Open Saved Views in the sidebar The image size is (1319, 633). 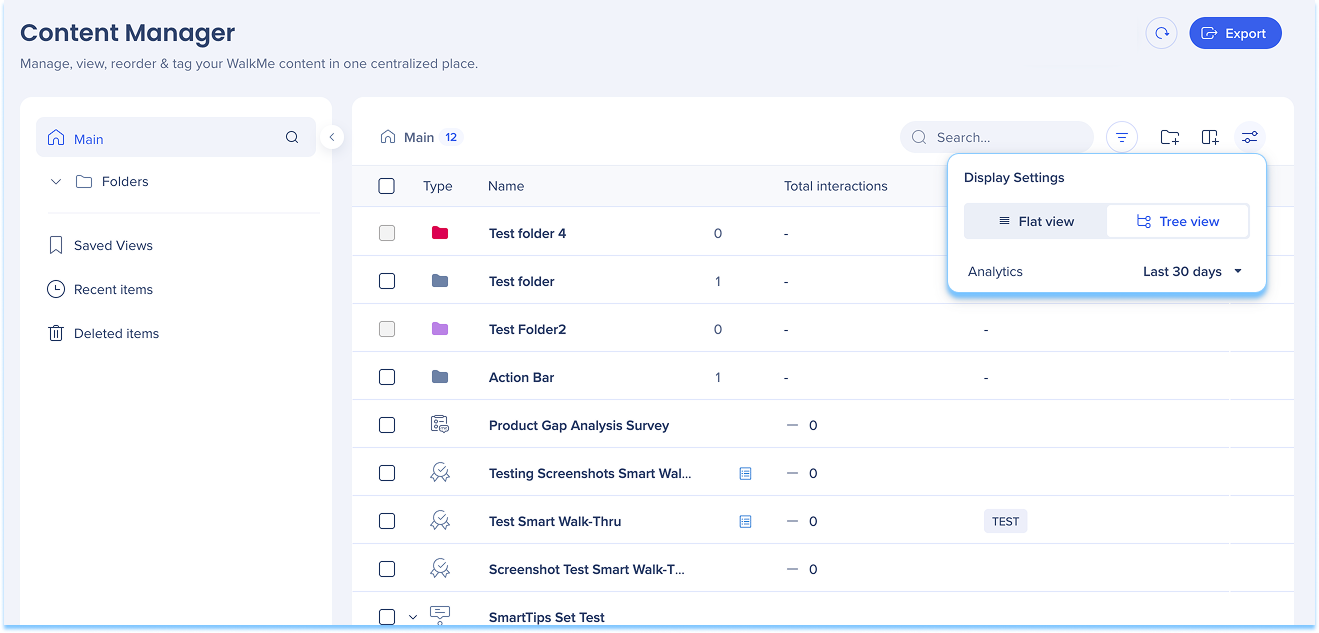(113, 245)
